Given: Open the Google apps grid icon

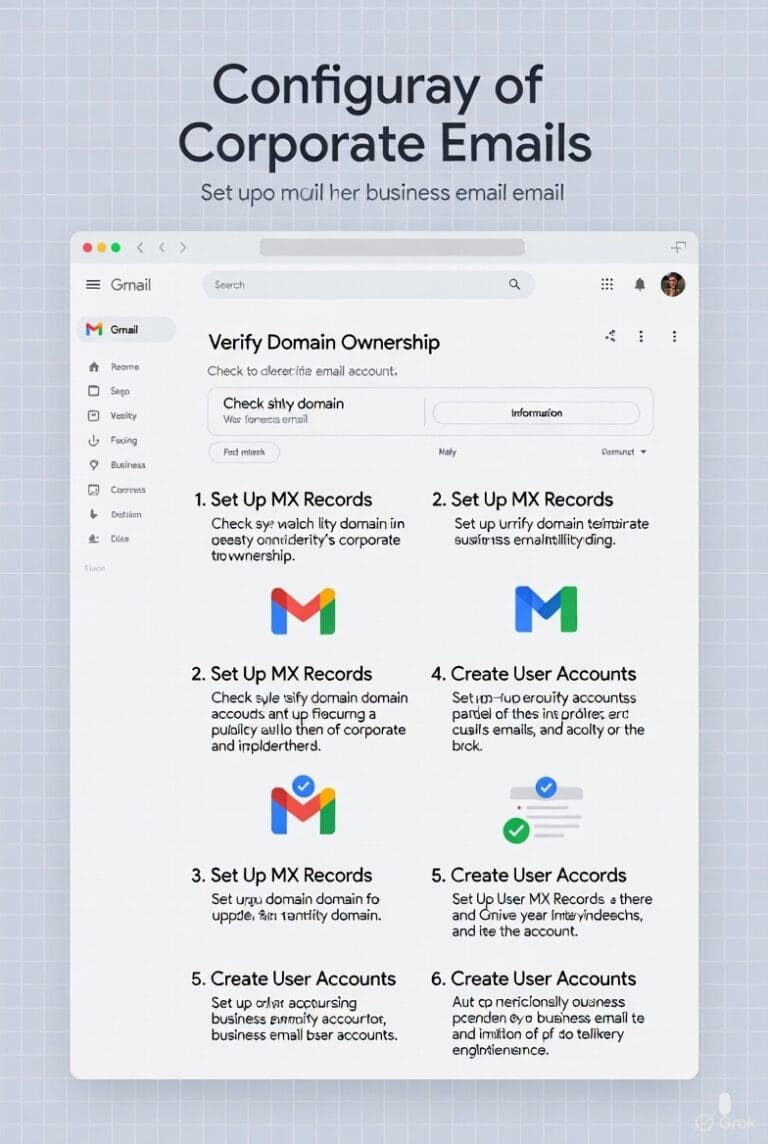Looking at the screenshot, I should pos(607,285).
